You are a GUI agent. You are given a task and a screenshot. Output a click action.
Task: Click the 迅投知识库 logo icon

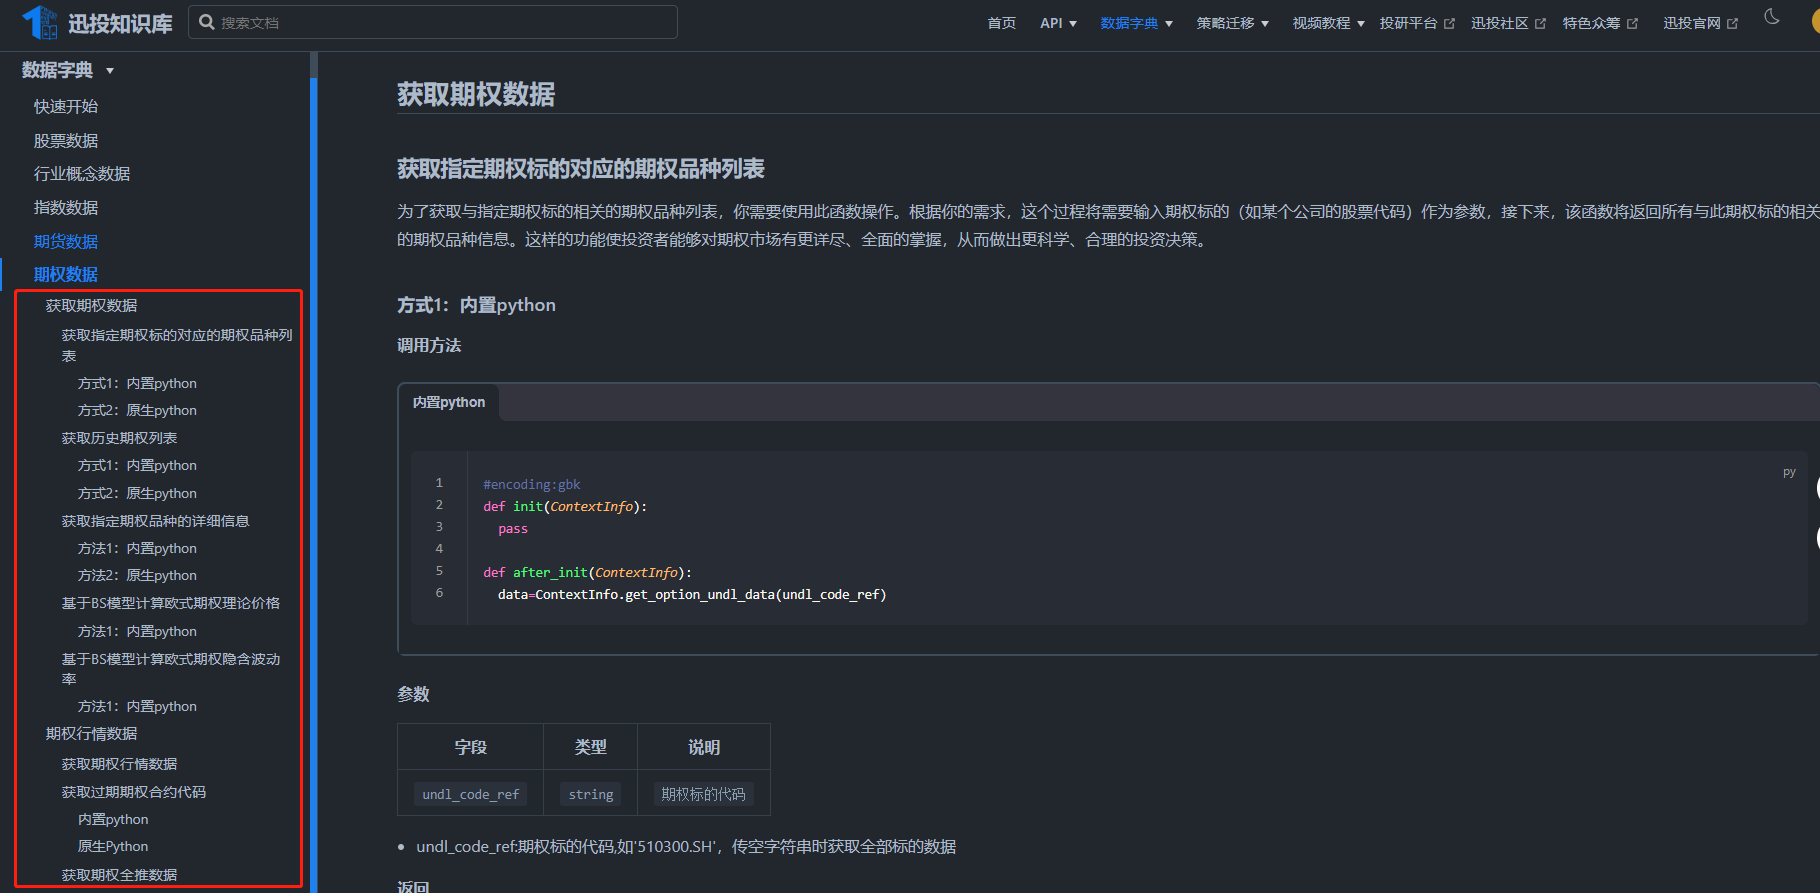tap(40, 22)
